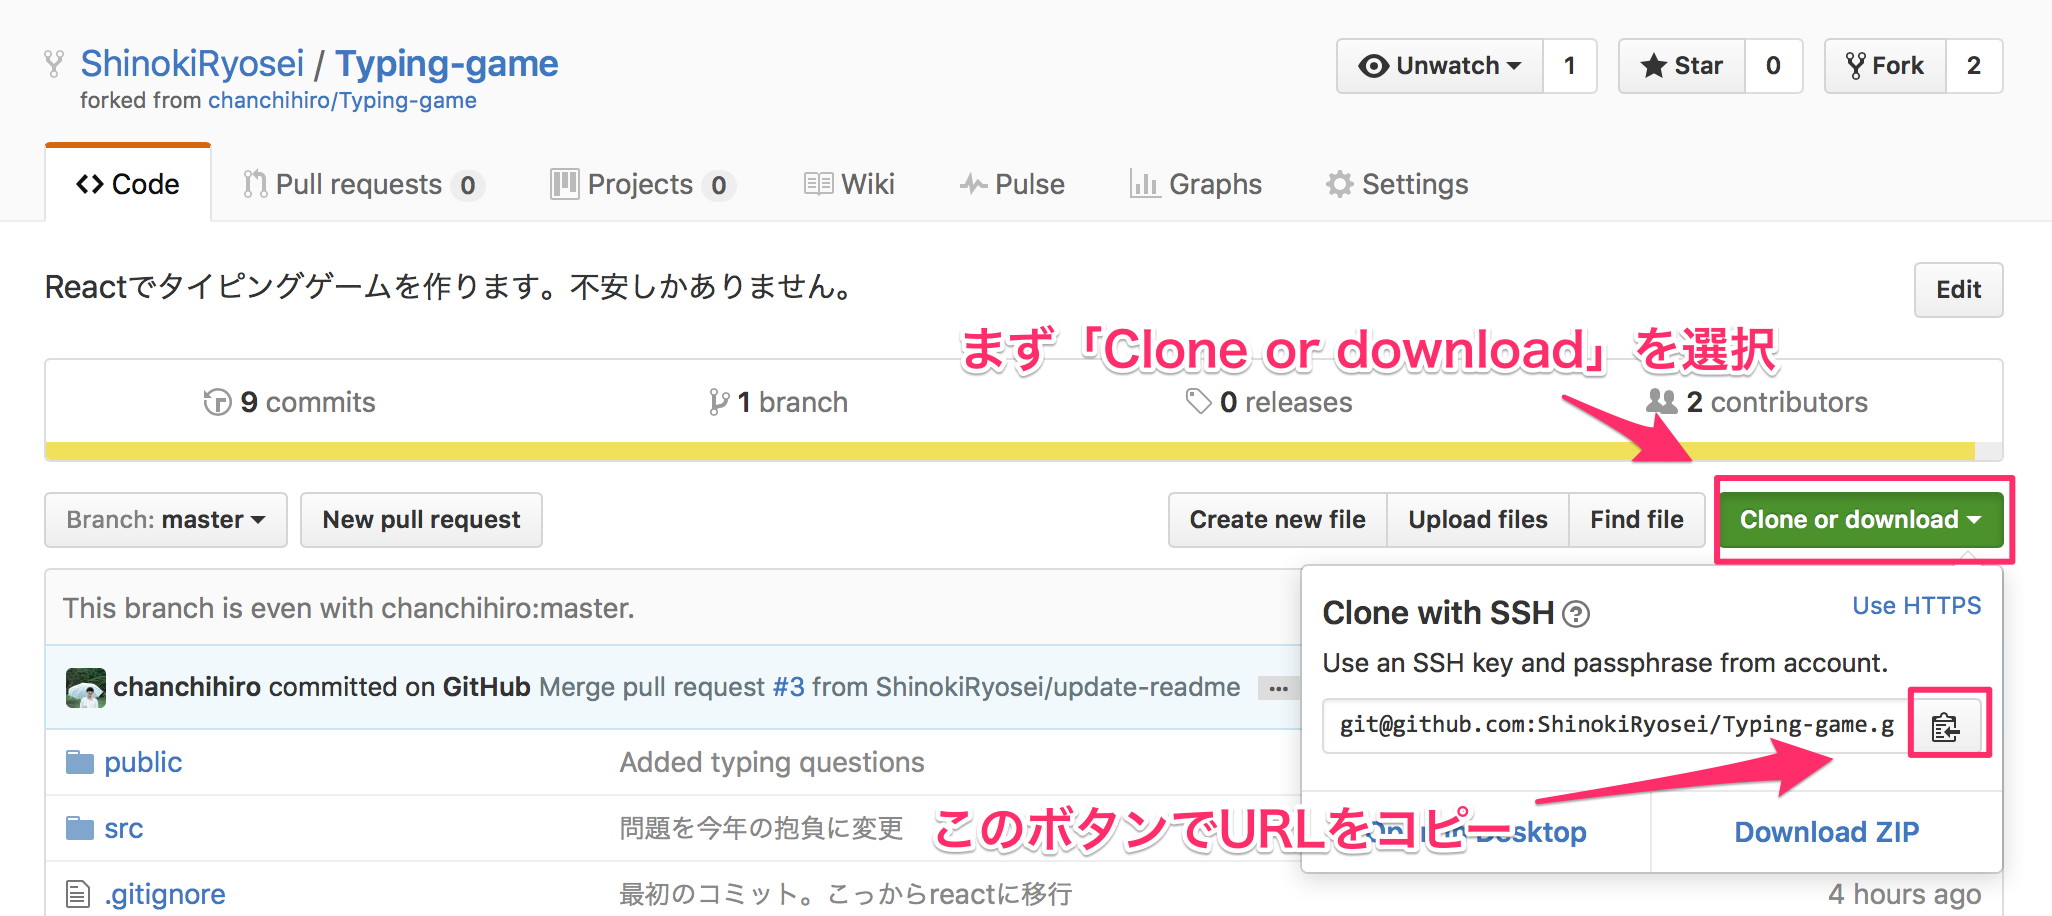Open the 問題を今年の抱負に変更 commit message
Image resolution: width=2052 pixels, height=916 pixels.
pyautogui.click(x=761, y=828)
